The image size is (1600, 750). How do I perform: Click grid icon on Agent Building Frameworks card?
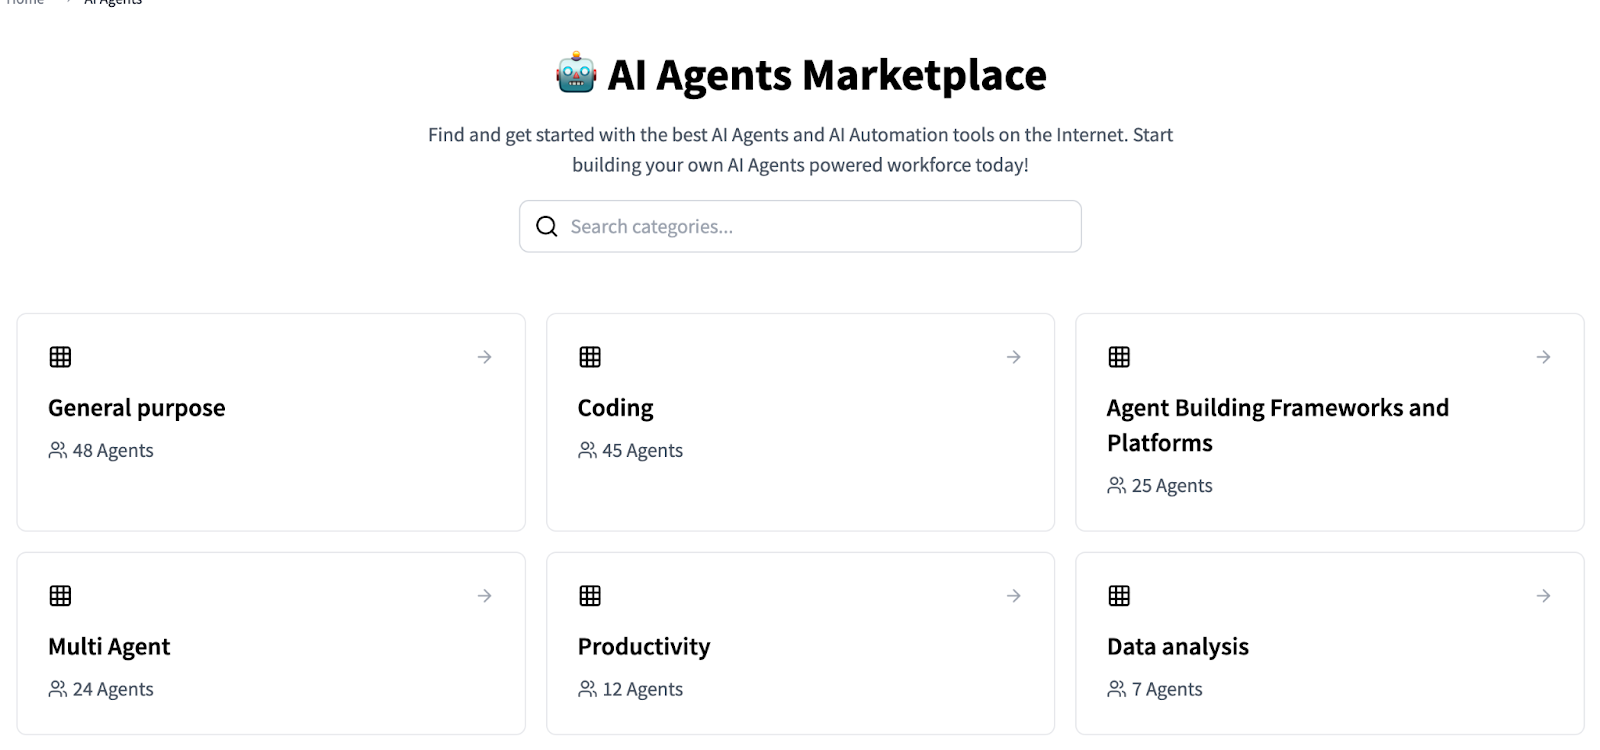1119,357
